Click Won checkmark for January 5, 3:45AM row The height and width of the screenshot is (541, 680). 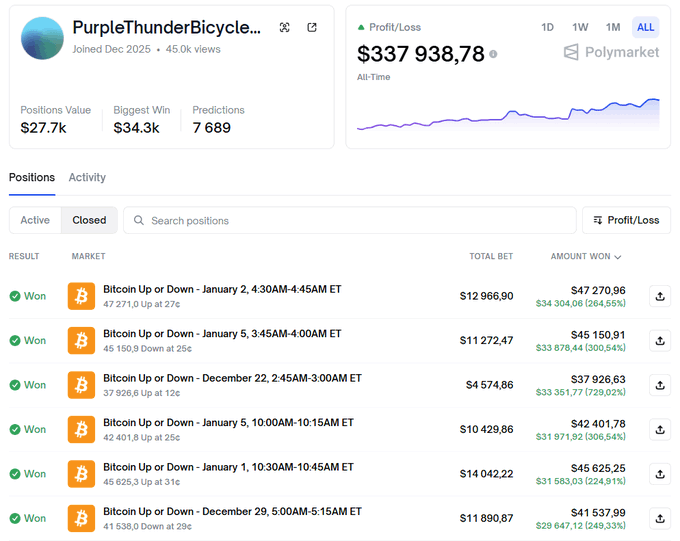point(15,341)
